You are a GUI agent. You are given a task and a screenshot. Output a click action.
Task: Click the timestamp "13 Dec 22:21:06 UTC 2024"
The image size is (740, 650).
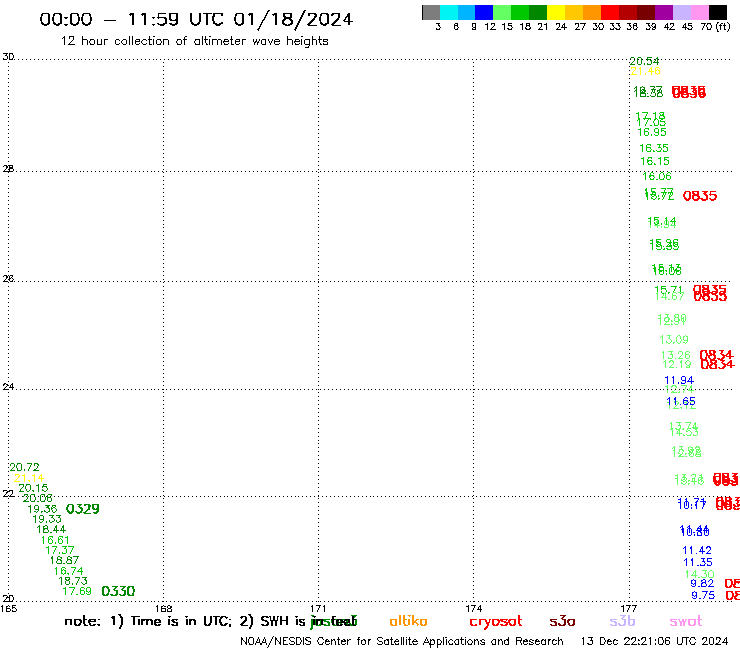[654, 642]
